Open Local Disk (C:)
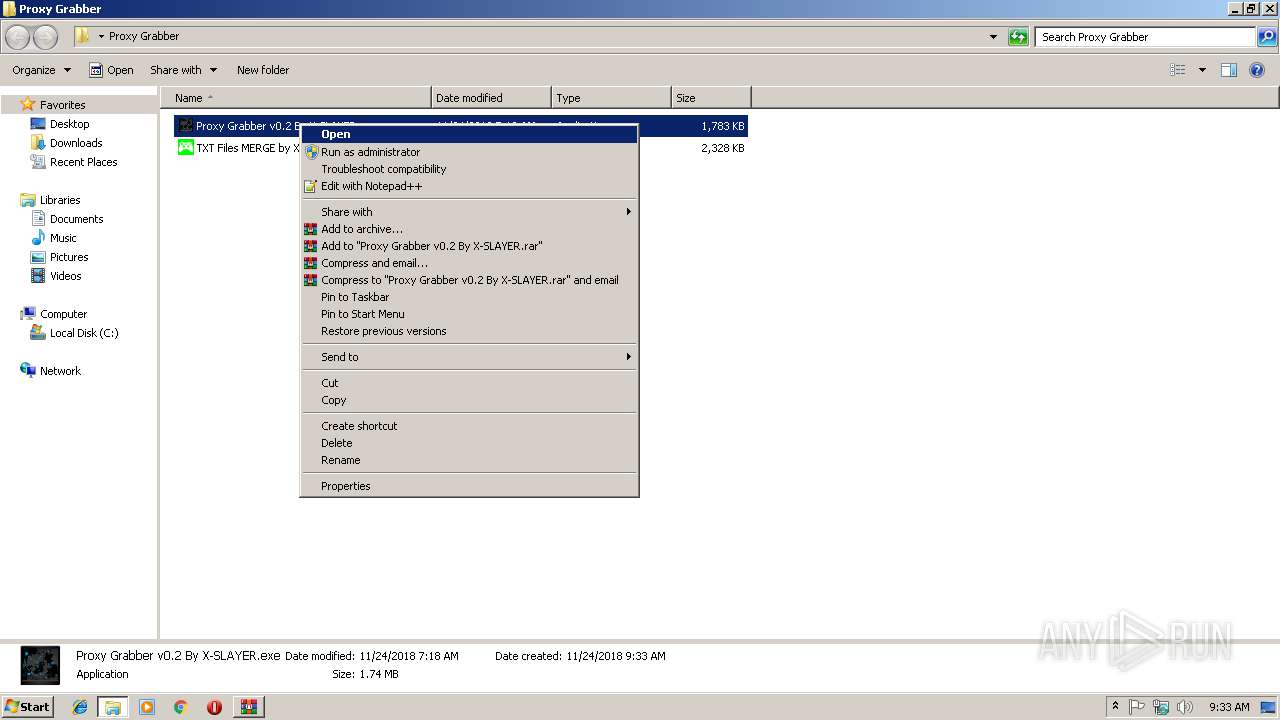 tap(84, 333)
